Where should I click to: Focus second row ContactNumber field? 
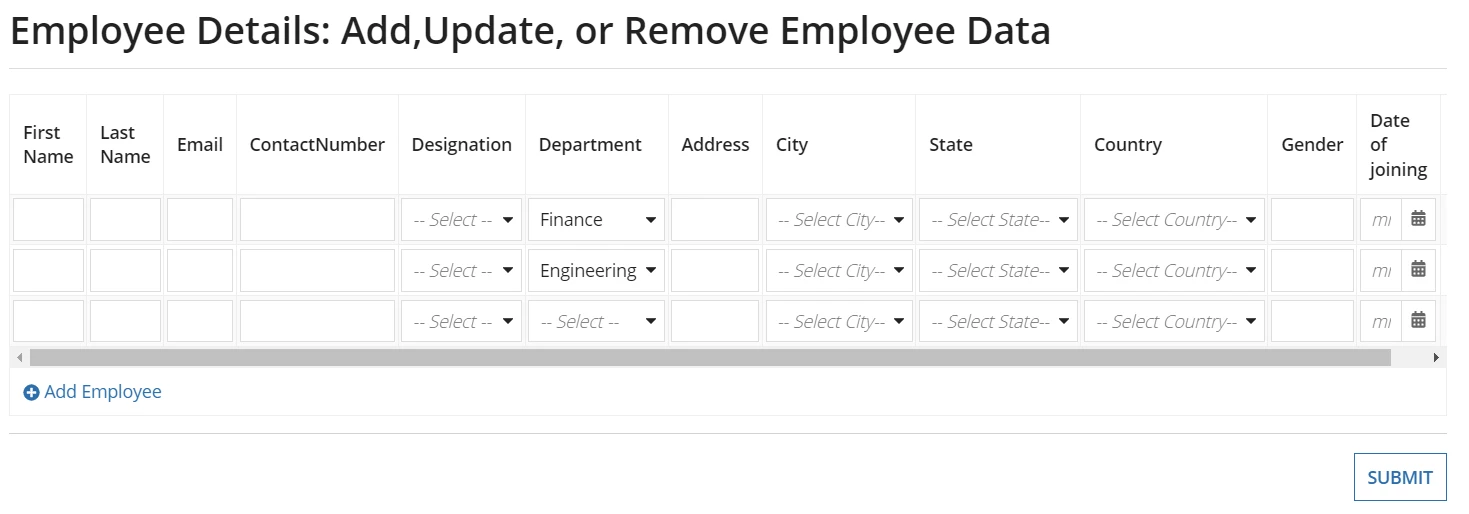click(x=317, y=270)
